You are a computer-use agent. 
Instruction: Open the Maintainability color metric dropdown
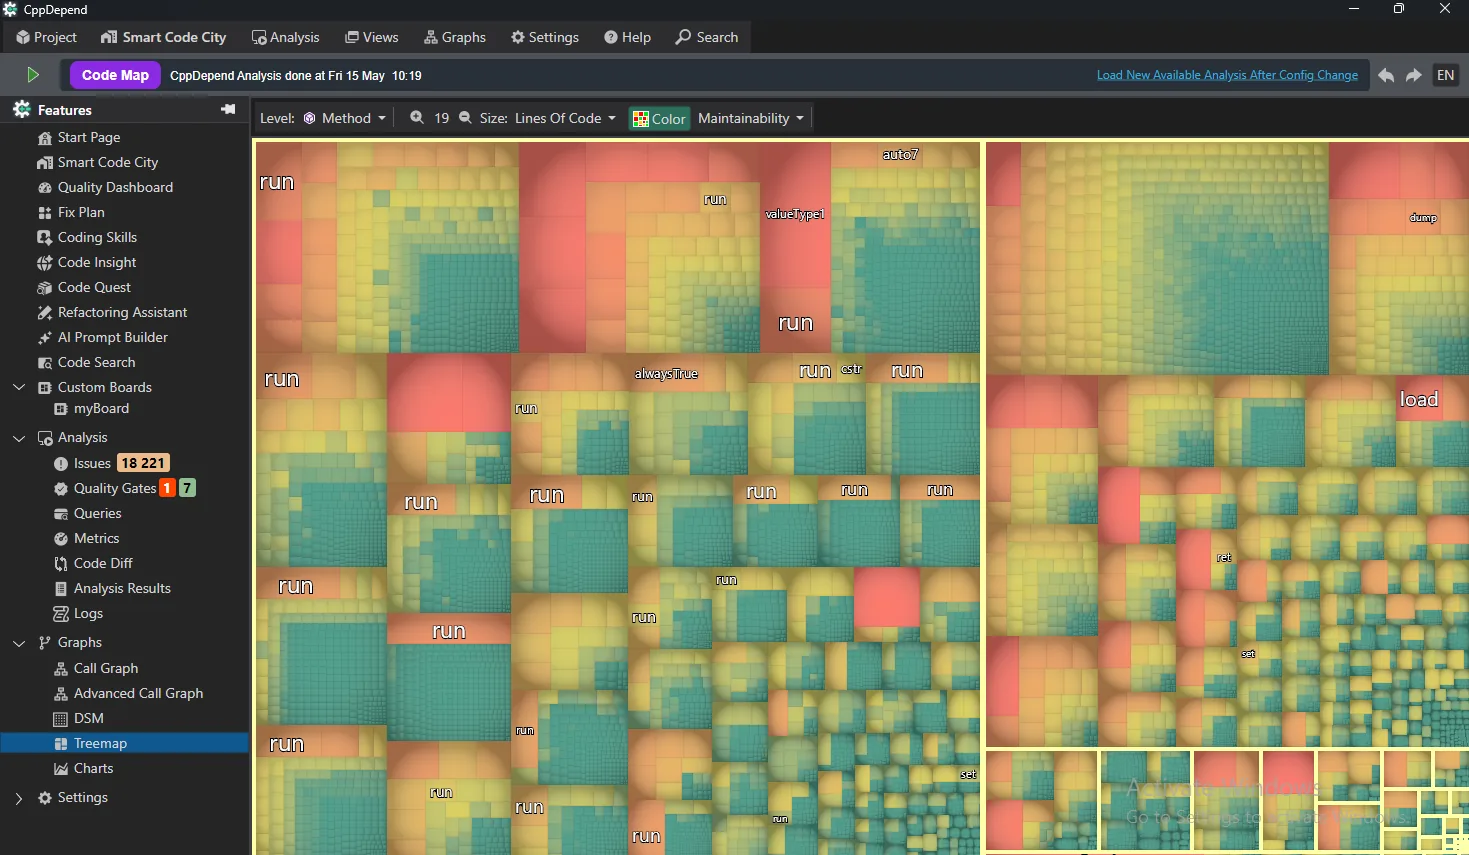point(750,118)
